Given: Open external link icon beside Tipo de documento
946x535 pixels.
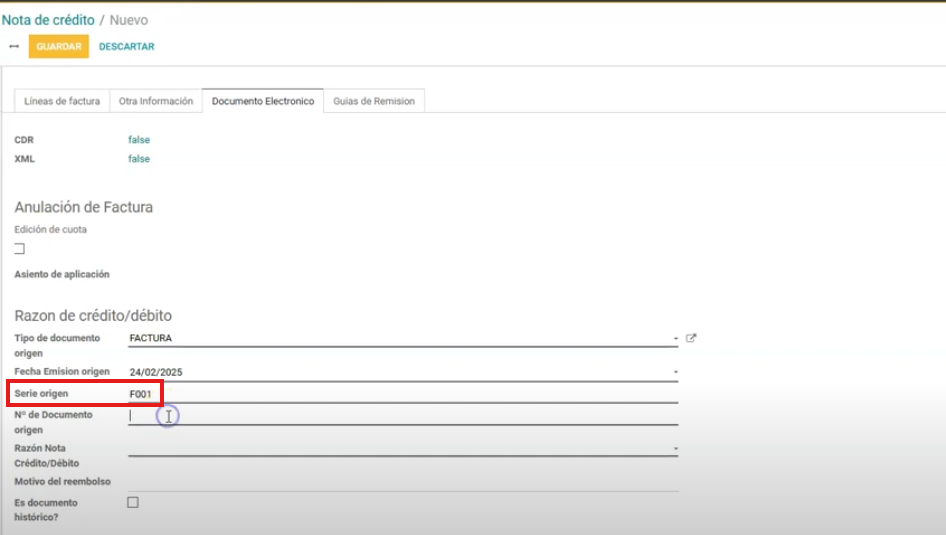Looking at the screenshot, I should click(691, 338).
